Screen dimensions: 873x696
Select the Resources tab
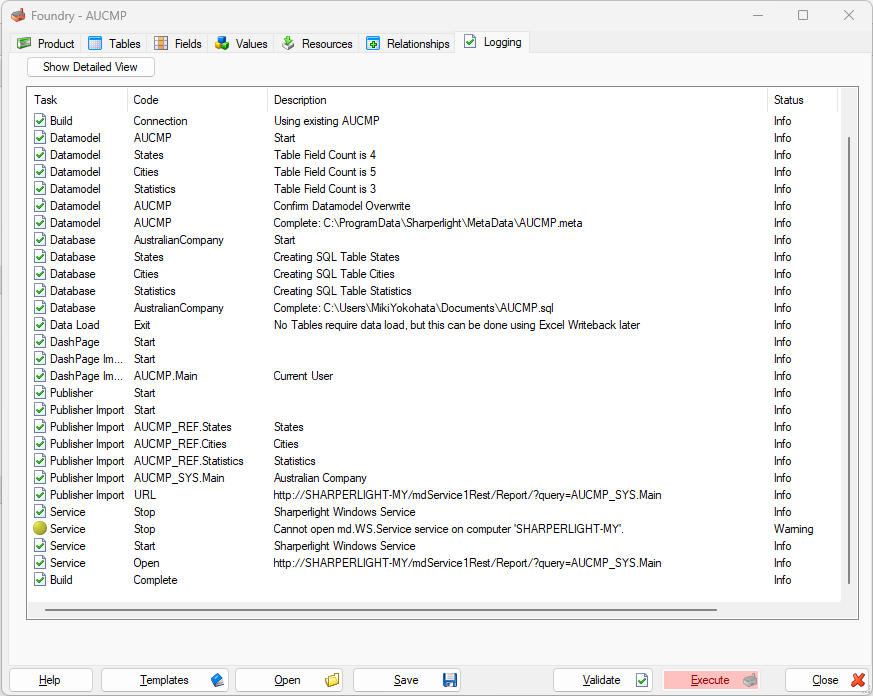pos(317,43)
